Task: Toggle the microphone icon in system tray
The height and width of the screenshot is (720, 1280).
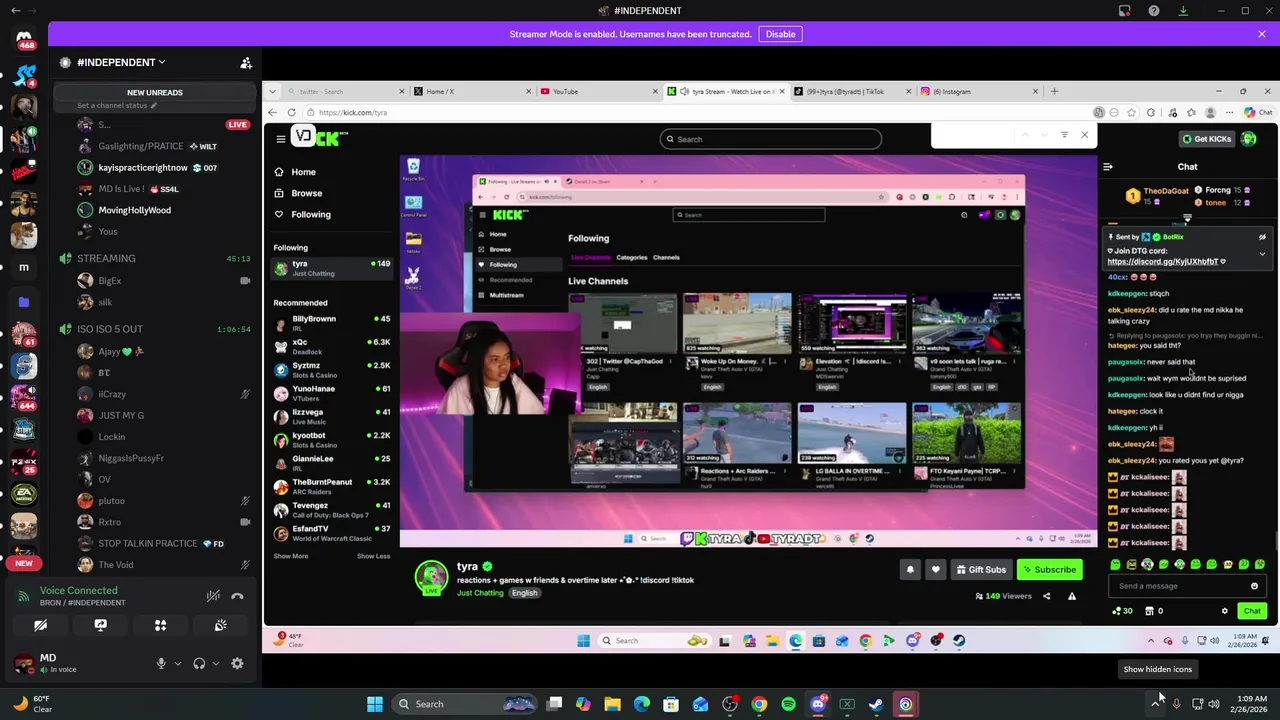Action: 1176,704
